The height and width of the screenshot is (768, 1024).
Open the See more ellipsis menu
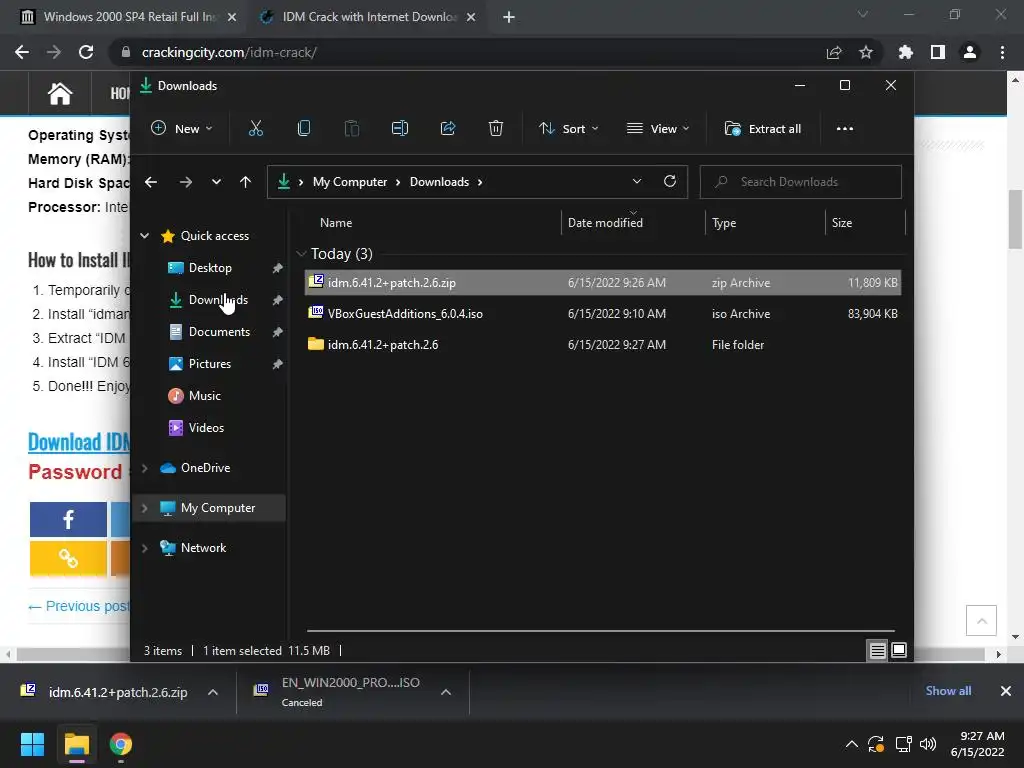tap(844, 129)
